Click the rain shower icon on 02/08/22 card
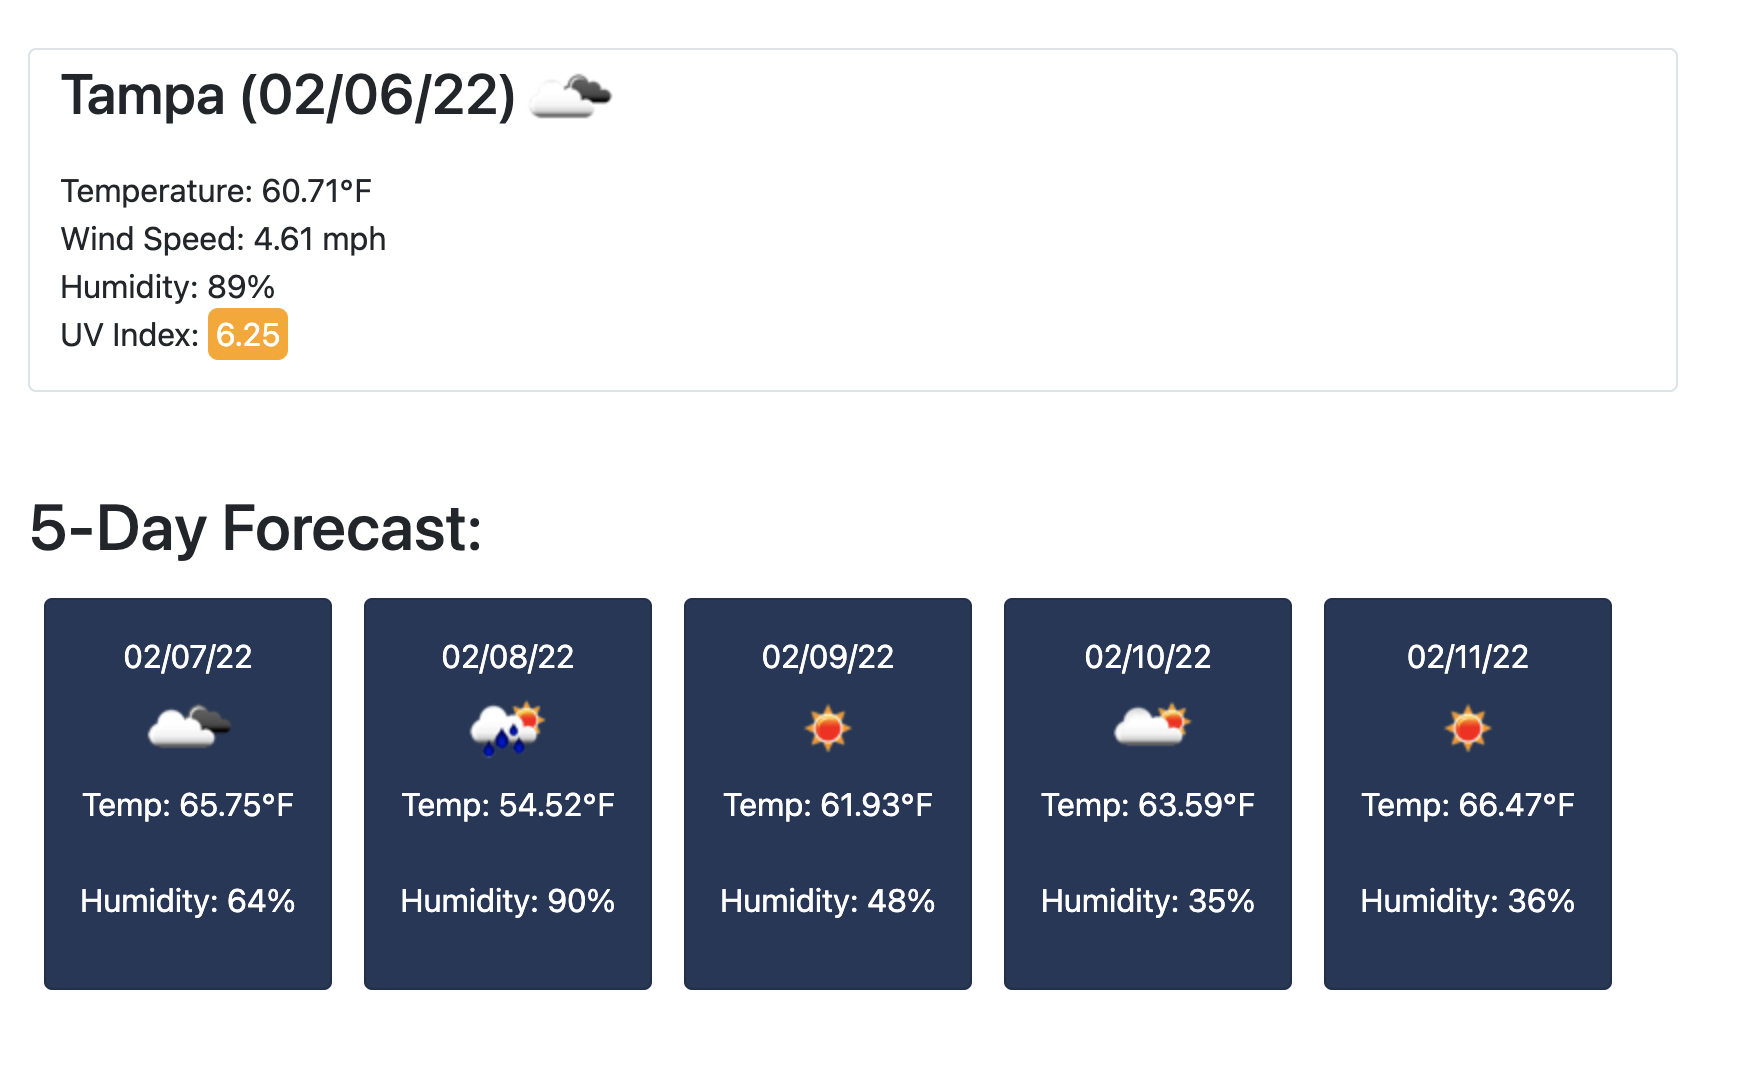Image resolution: width=1746 pixels, height=1086 pixels. coord(507,727)
